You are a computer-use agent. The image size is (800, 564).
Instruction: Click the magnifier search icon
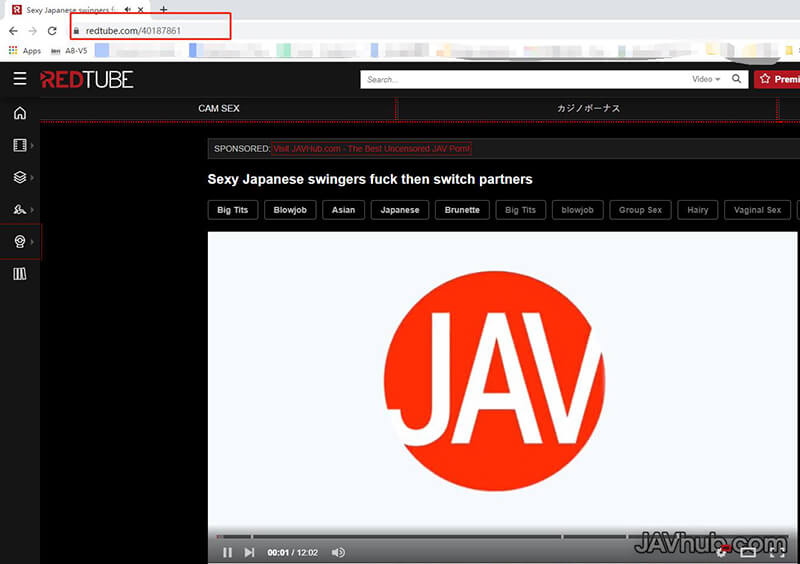(x=736, y=79)
